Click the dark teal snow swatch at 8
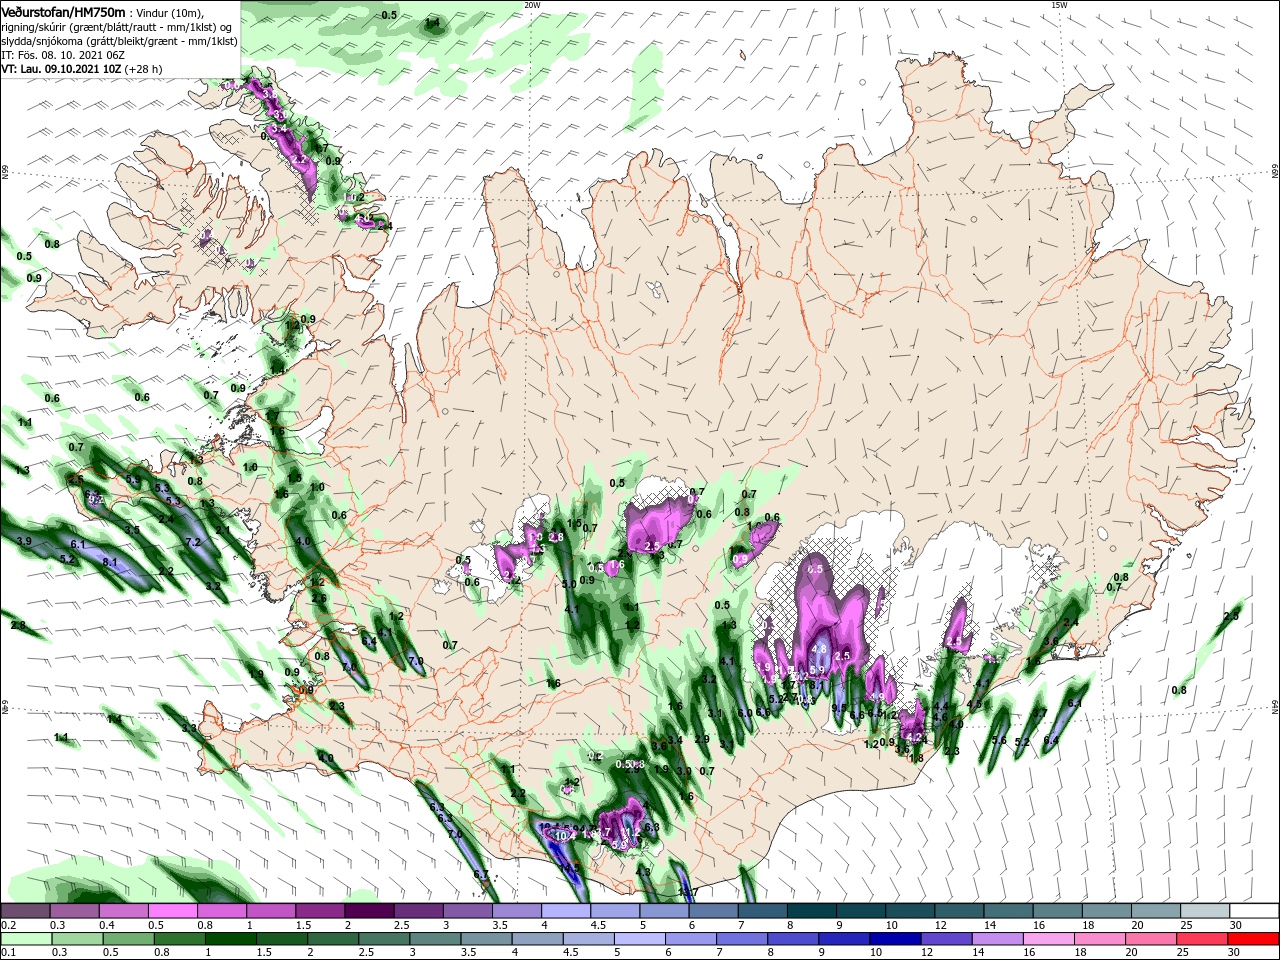The width and height of the screenshot is (1280, 960). point(810,910)
